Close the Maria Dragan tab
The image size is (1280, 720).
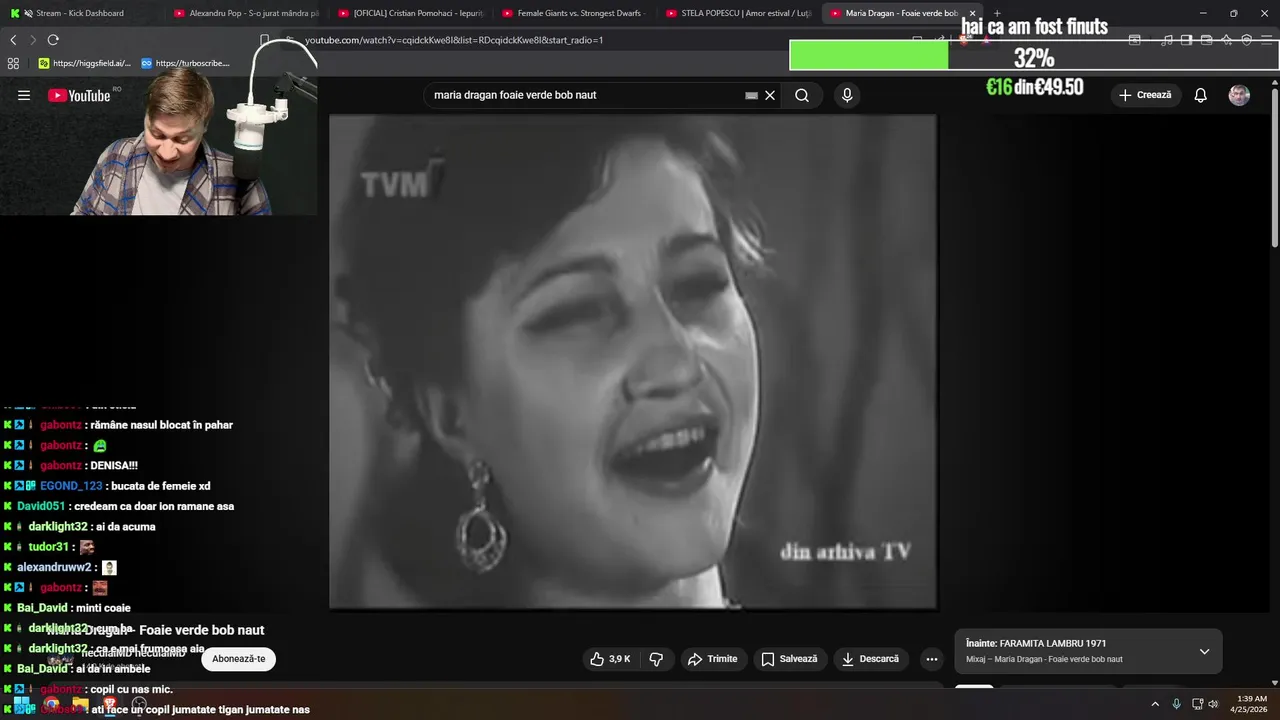972,13
